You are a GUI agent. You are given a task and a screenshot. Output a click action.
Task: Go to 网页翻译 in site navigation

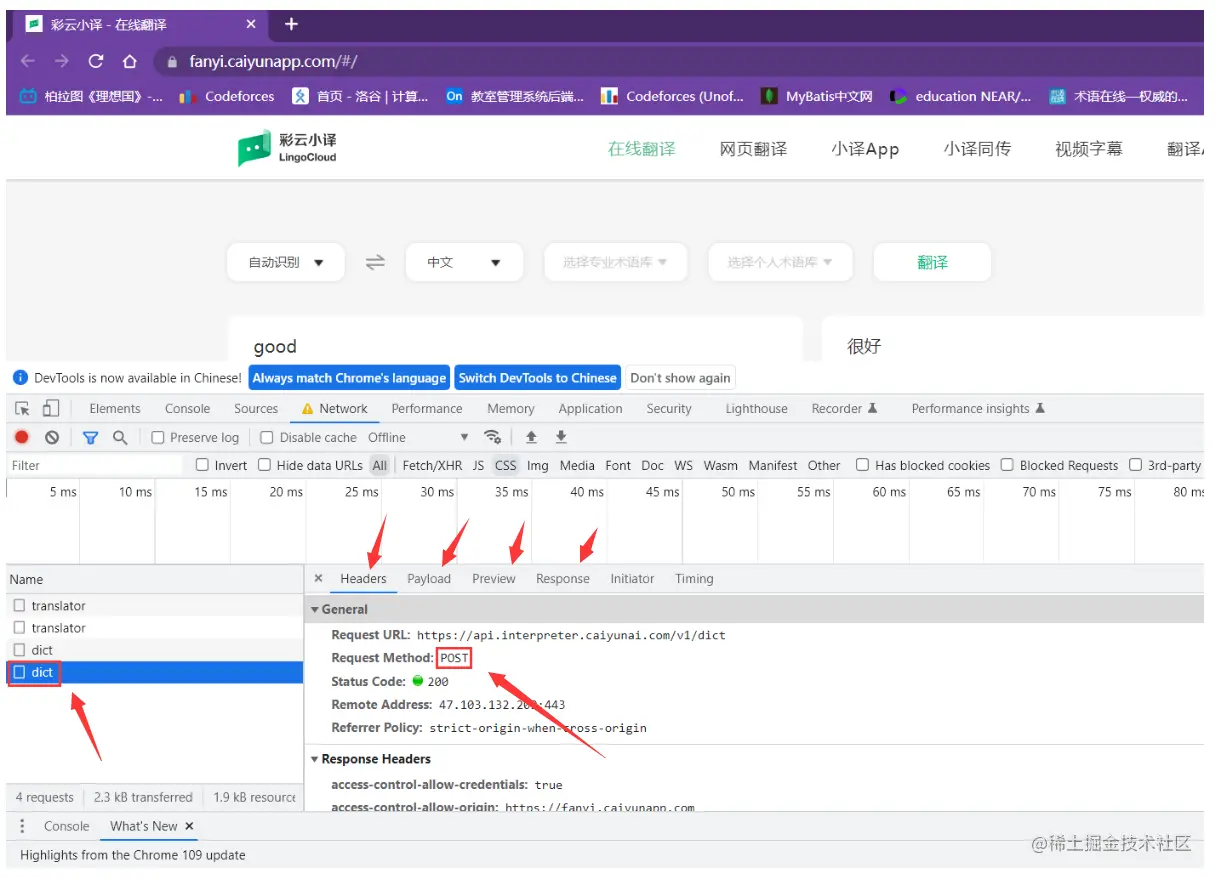click(x=753, y=149)
